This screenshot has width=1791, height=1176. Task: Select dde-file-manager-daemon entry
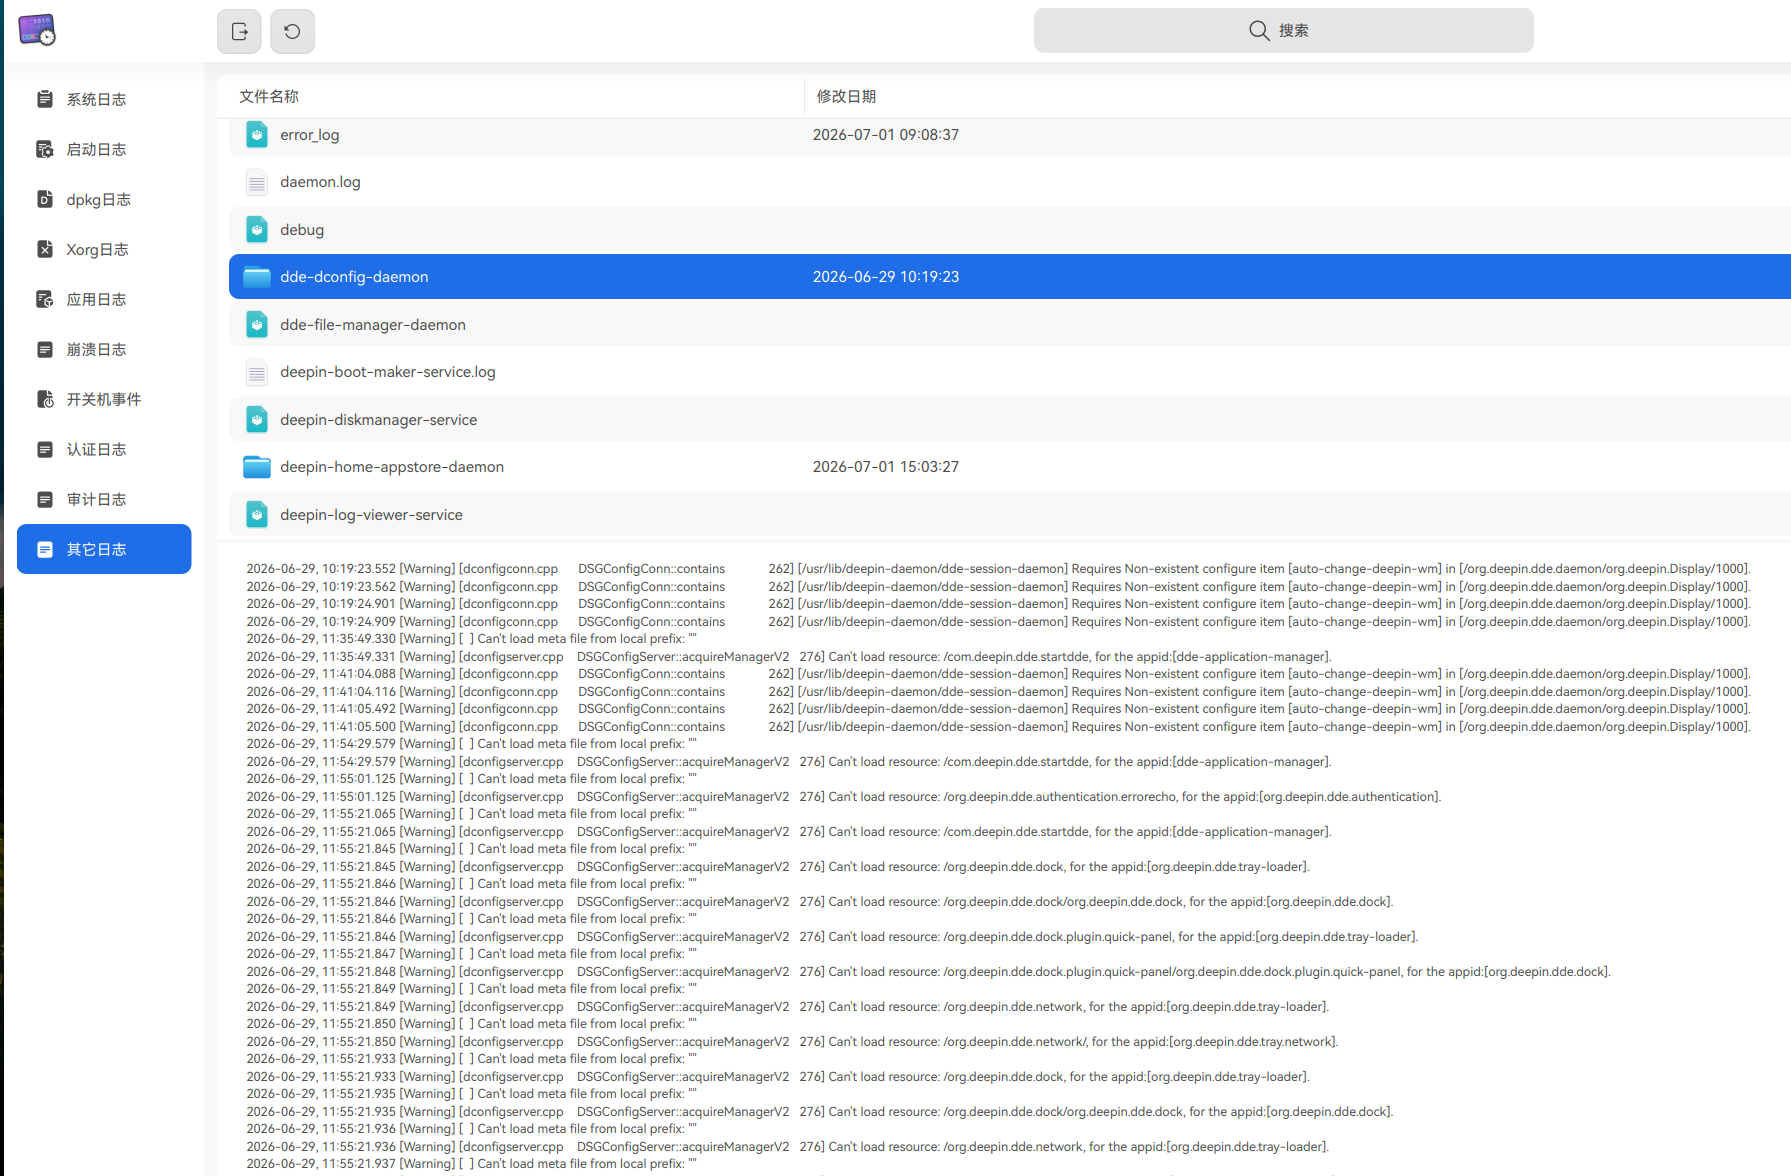[1009, 324]
